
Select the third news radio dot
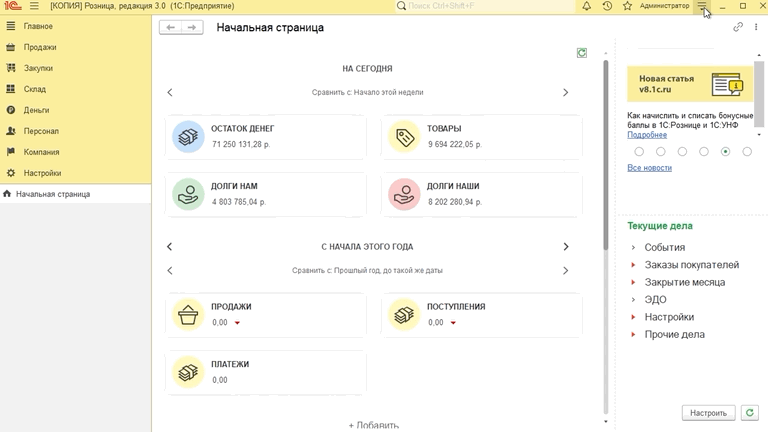tap(682, 152)
